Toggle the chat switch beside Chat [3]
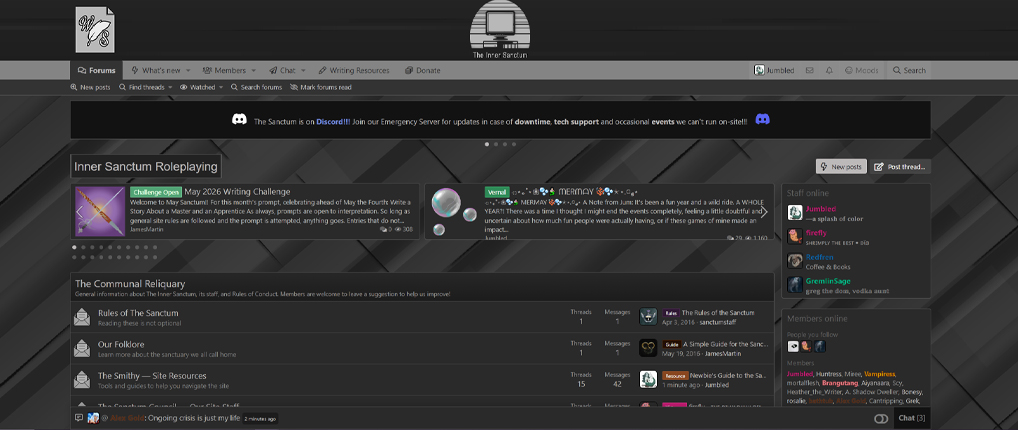 click(881, 418)
